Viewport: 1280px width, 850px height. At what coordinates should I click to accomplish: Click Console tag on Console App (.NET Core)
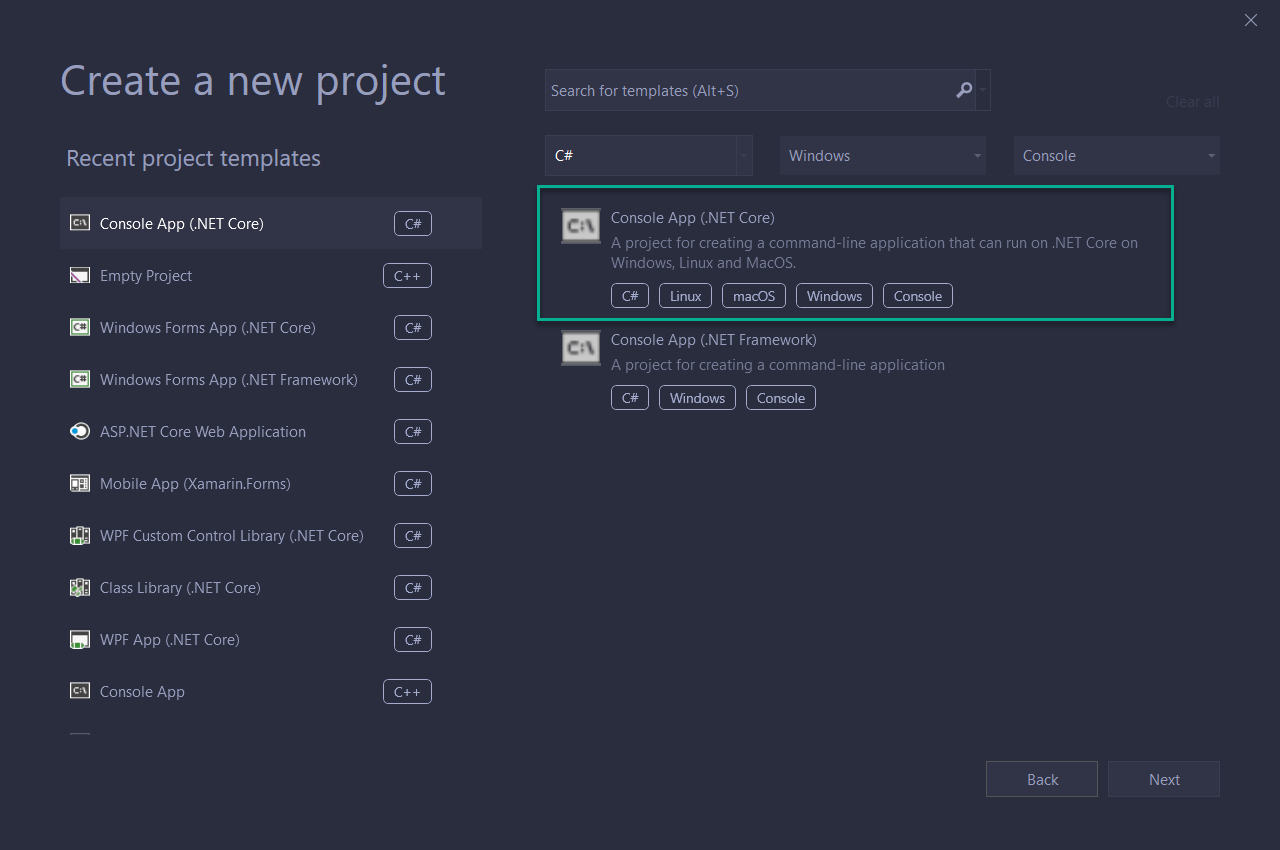(918, 296)
